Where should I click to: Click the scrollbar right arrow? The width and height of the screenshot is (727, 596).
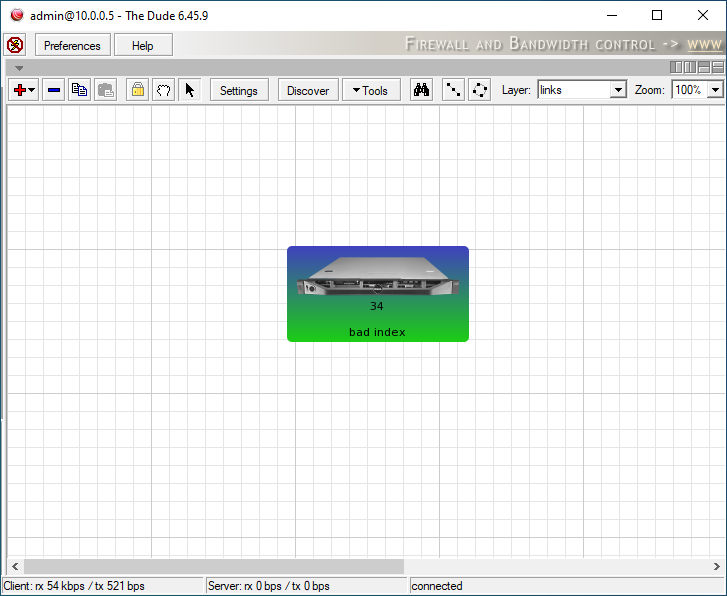tap(716, 566)
